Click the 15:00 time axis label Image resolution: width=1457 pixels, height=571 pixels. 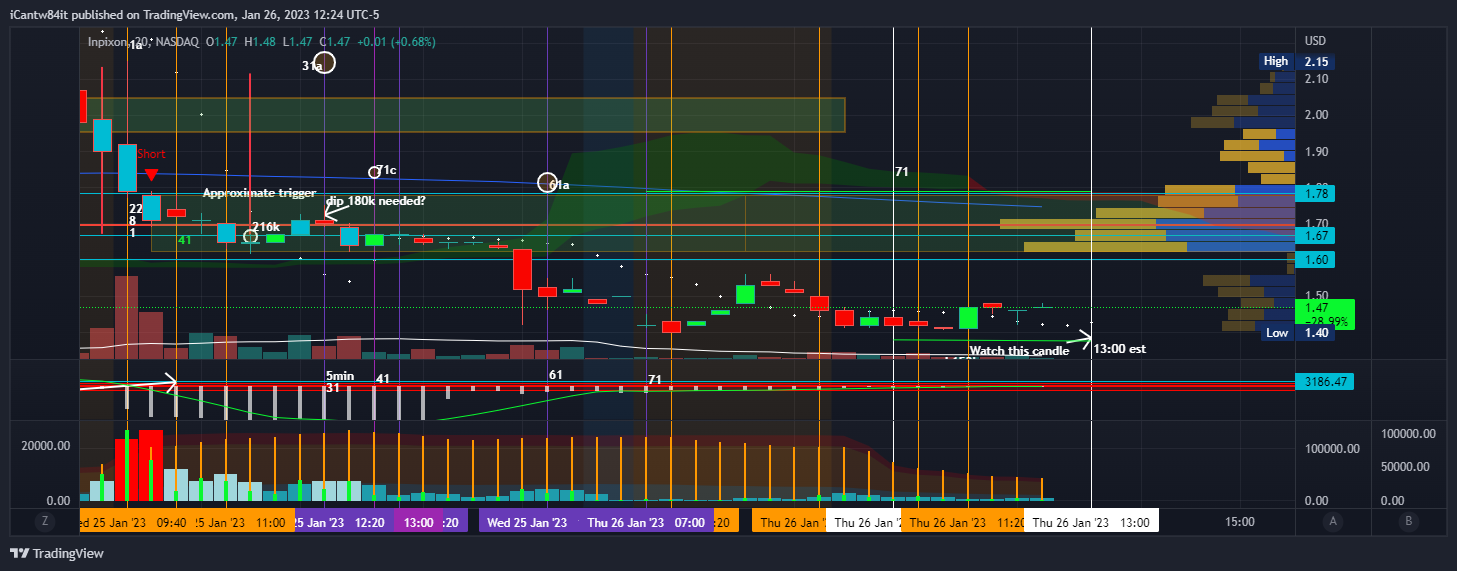coord(1239,522)
